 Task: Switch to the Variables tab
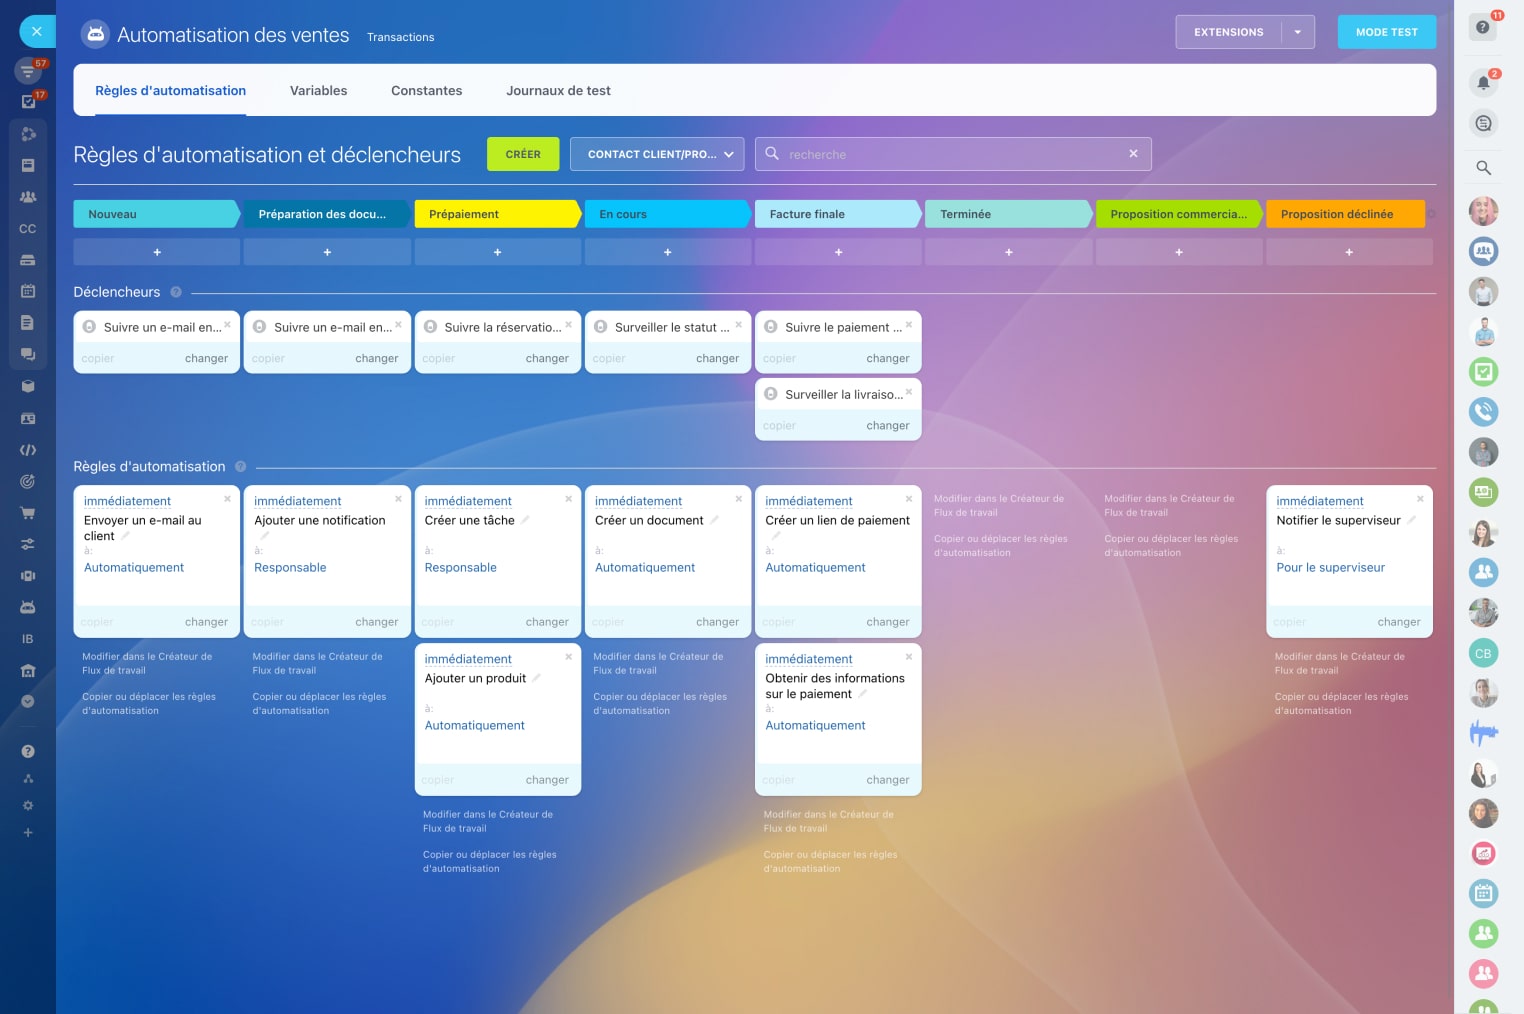318,90
